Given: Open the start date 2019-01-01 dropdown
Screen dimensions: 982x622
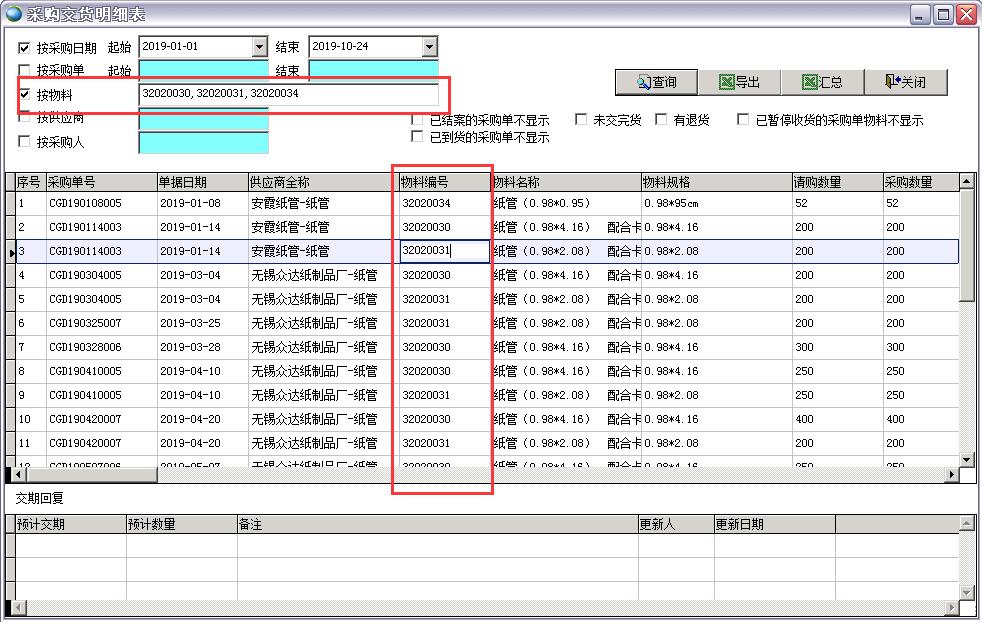Looking at the screenshot, I should pyautogui.click(x=259, y=47).
